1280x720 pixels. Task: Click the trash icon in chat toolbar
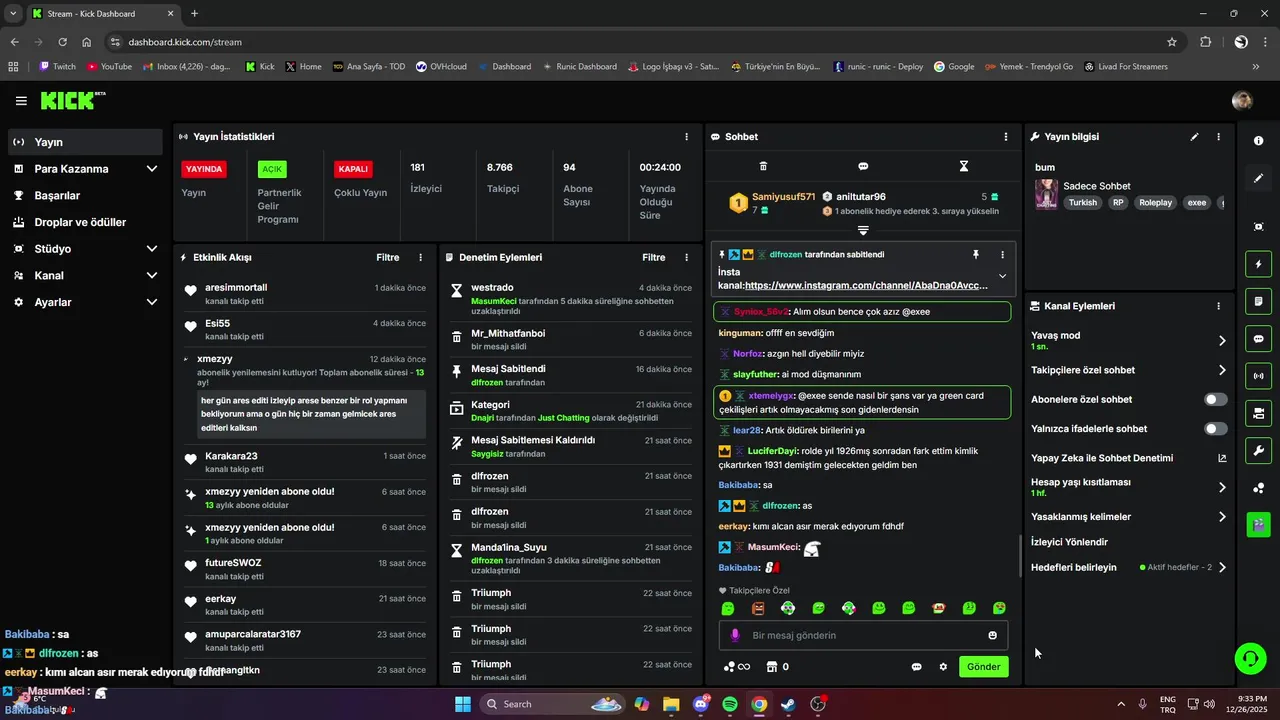(x=763, y=166)
